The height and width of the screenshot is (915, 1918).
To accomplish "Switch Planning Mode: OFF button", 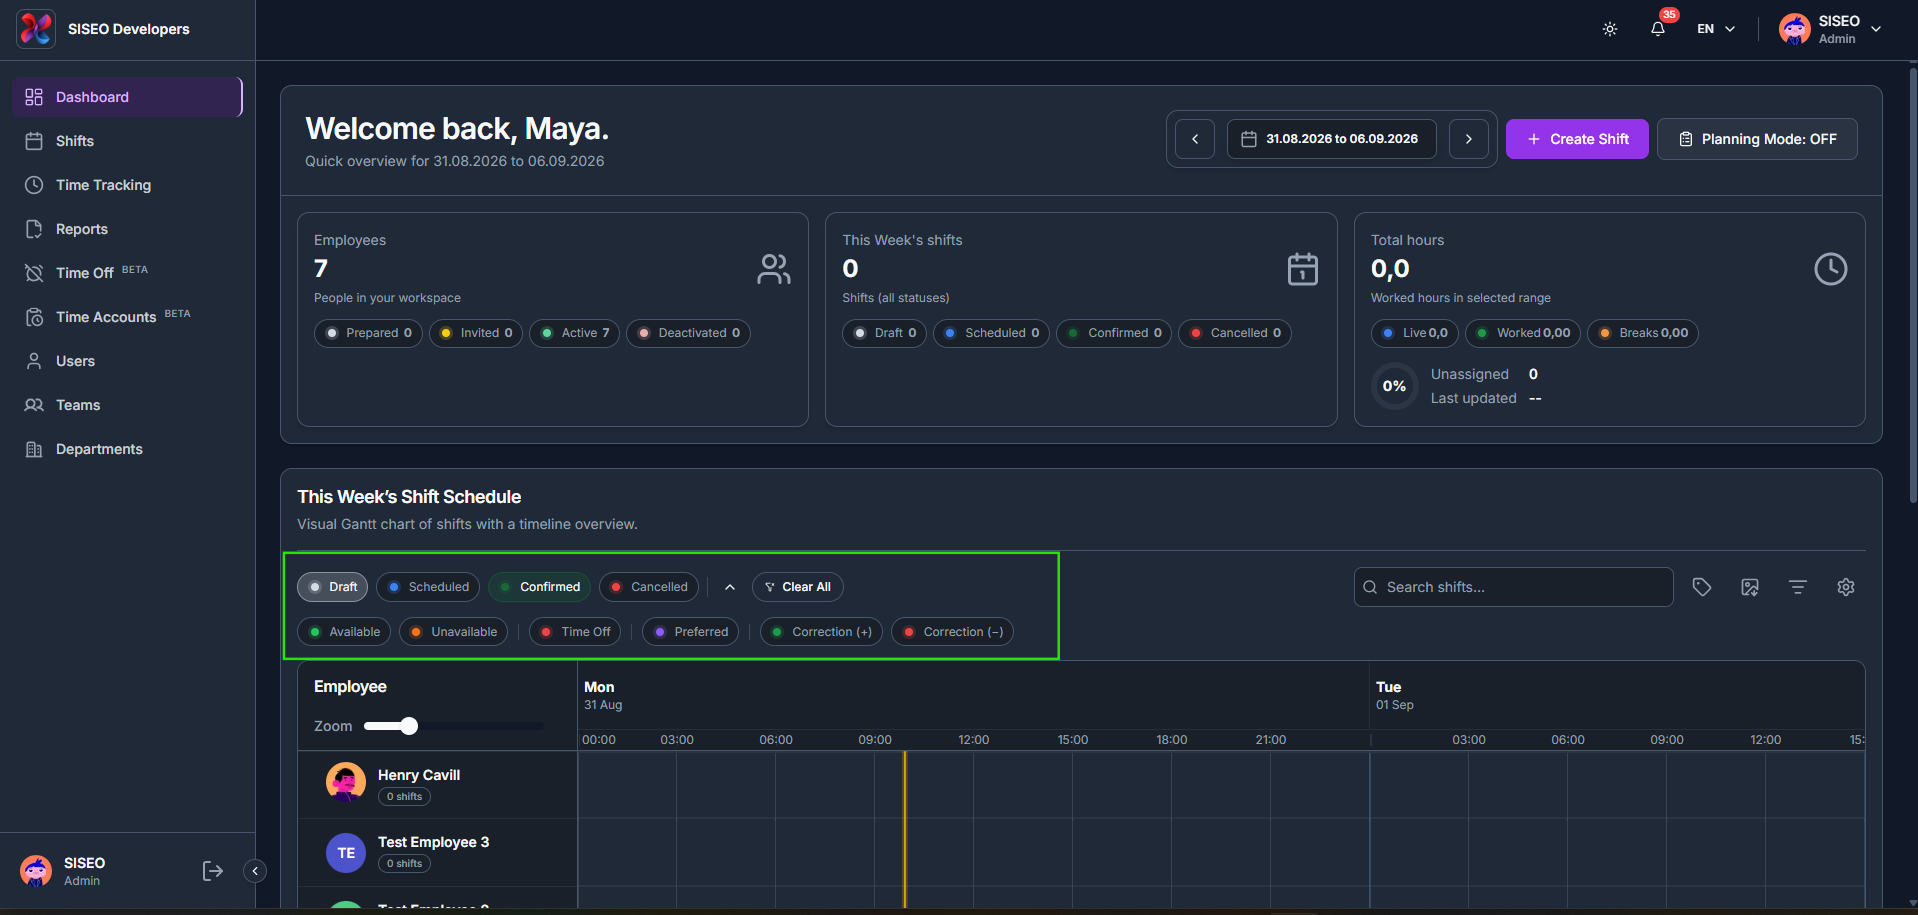I will [1757, 139].
